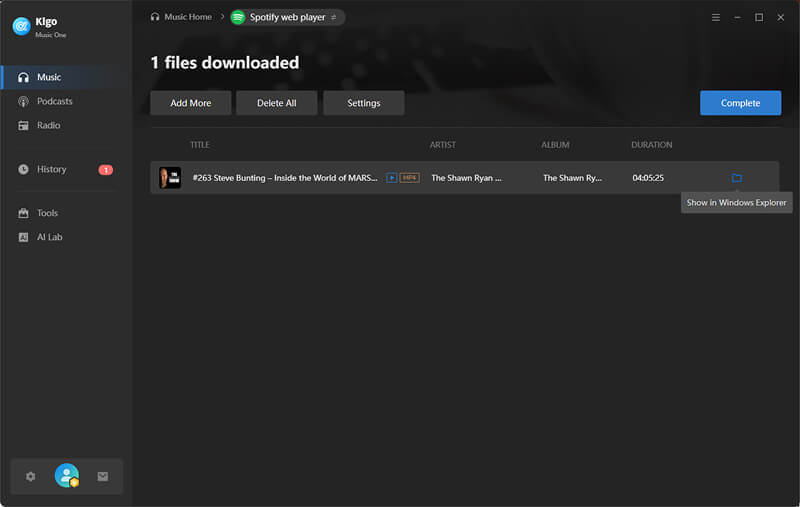Click the DURATION column header
This screenshot has width=800, height=507.
click(x=652, y=145)
